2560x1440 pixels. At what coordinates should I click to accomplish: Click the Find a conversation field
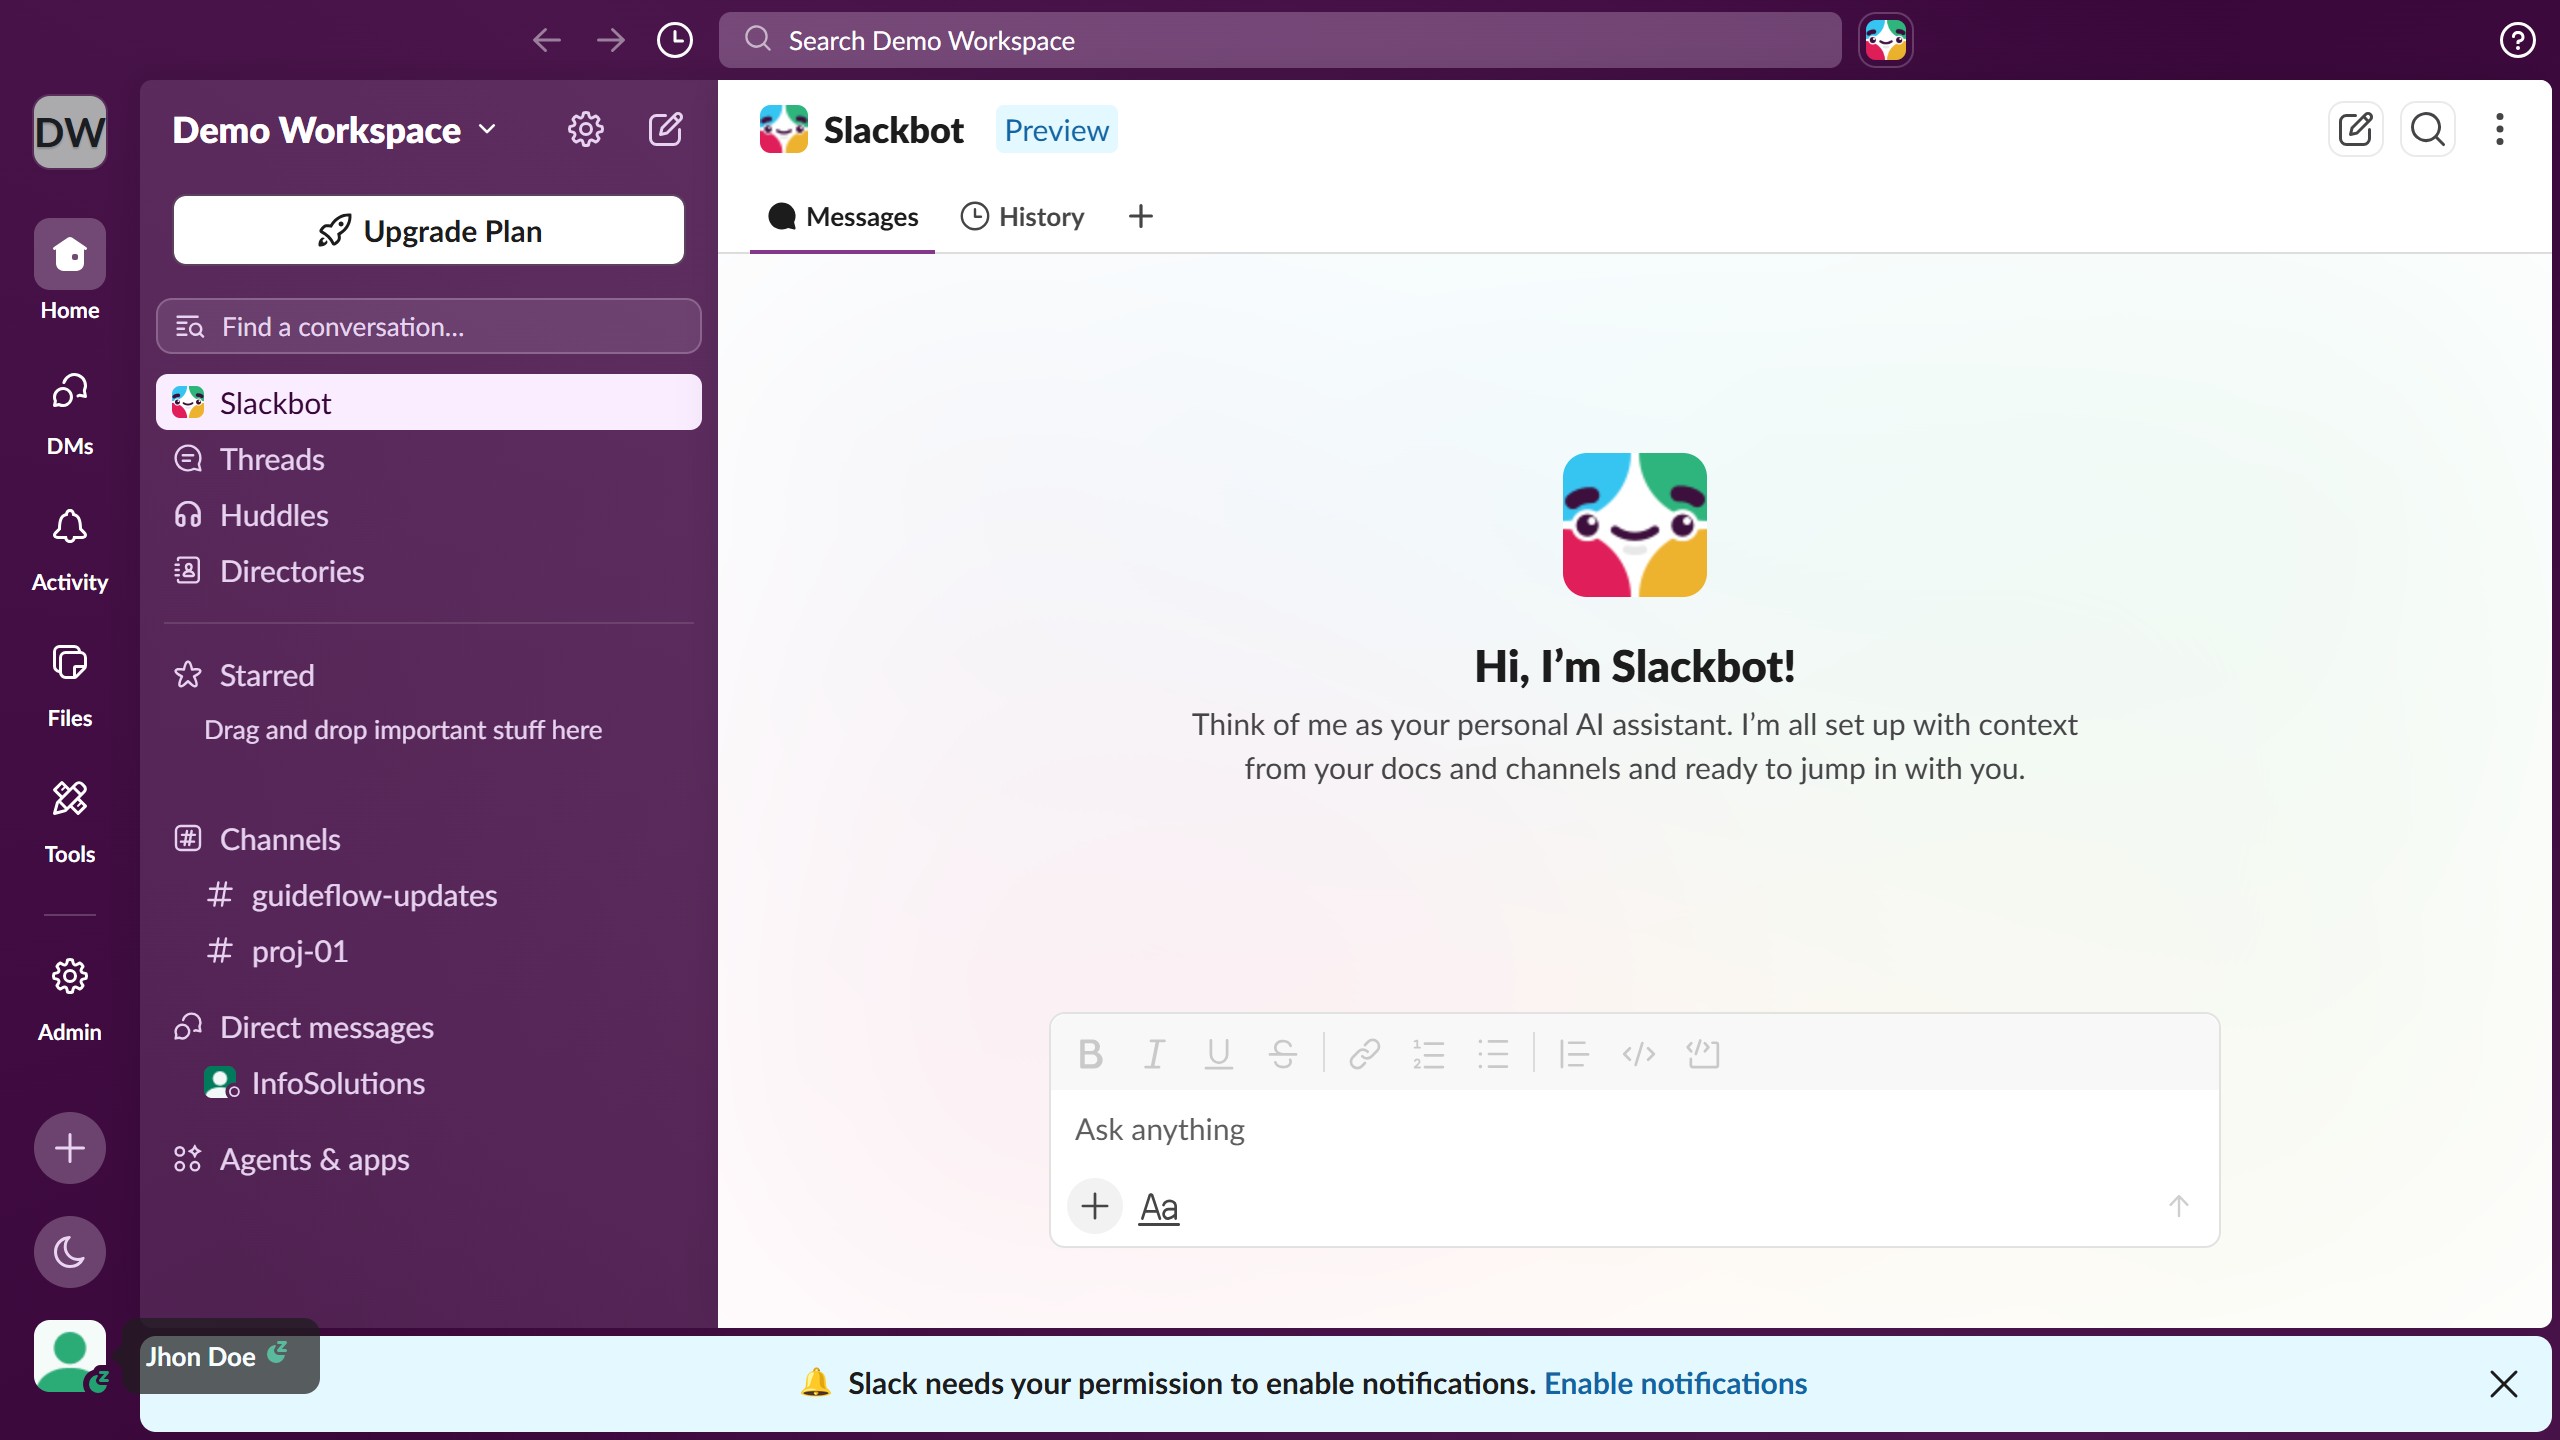[429, 326]
